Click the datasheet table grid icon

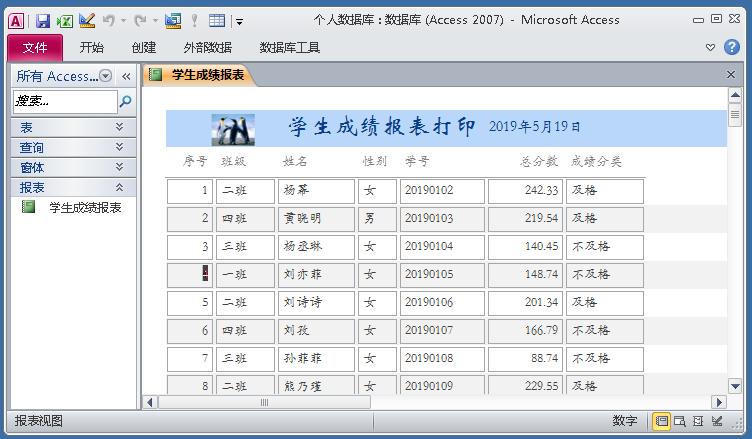tap(217, 20)
